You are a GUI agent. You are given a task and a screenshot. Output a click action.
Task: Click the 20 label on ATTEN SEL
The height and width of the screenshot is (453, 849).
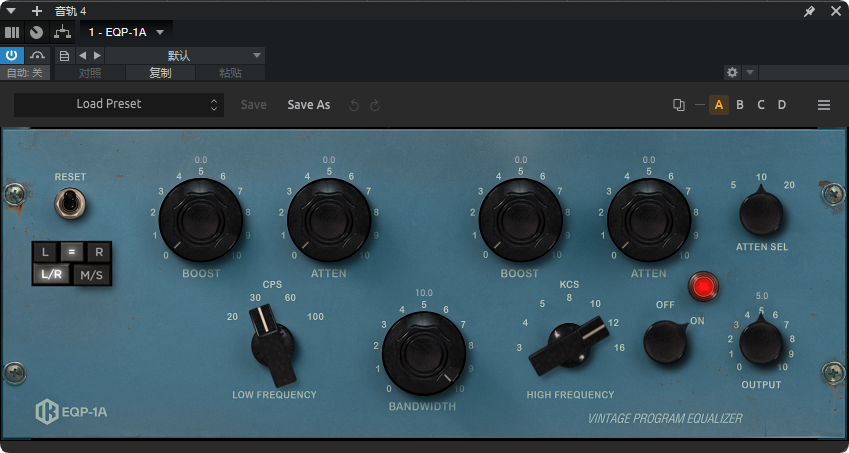tap(789, 185)
